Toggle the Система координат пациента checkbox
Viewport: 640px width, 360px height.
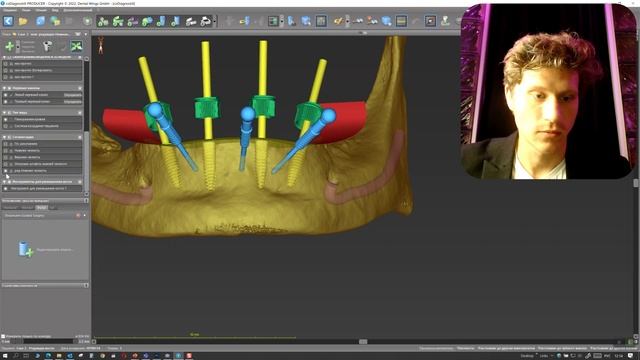[x=6, y=126]
